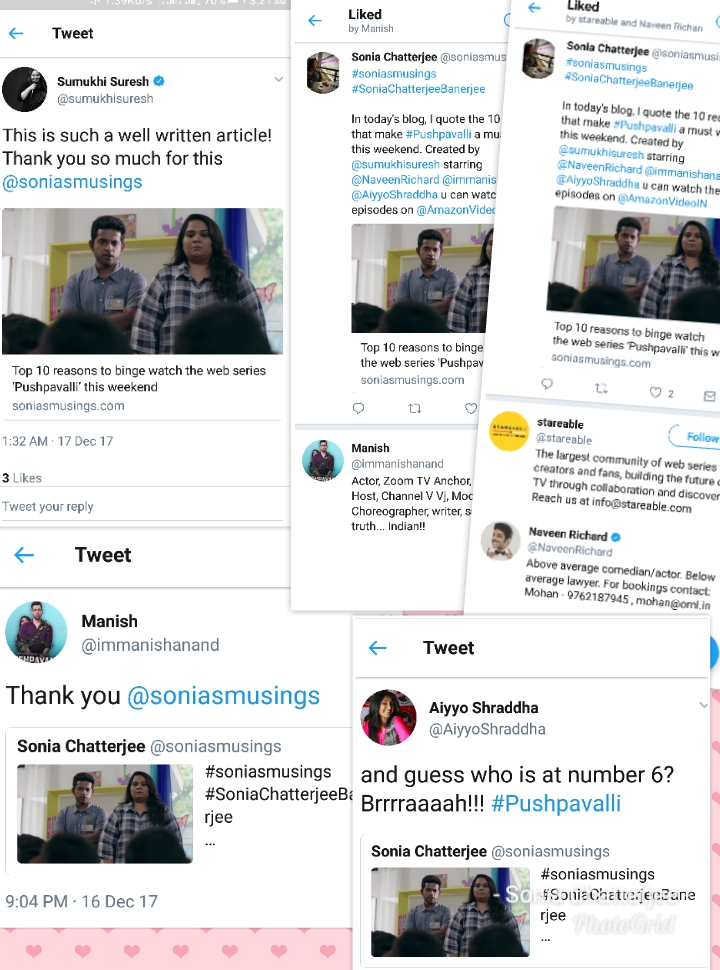Open @soniasmusings mention in Sumukhi's tweet
This screenshot has width=720, height=970.
coord(72,182)
